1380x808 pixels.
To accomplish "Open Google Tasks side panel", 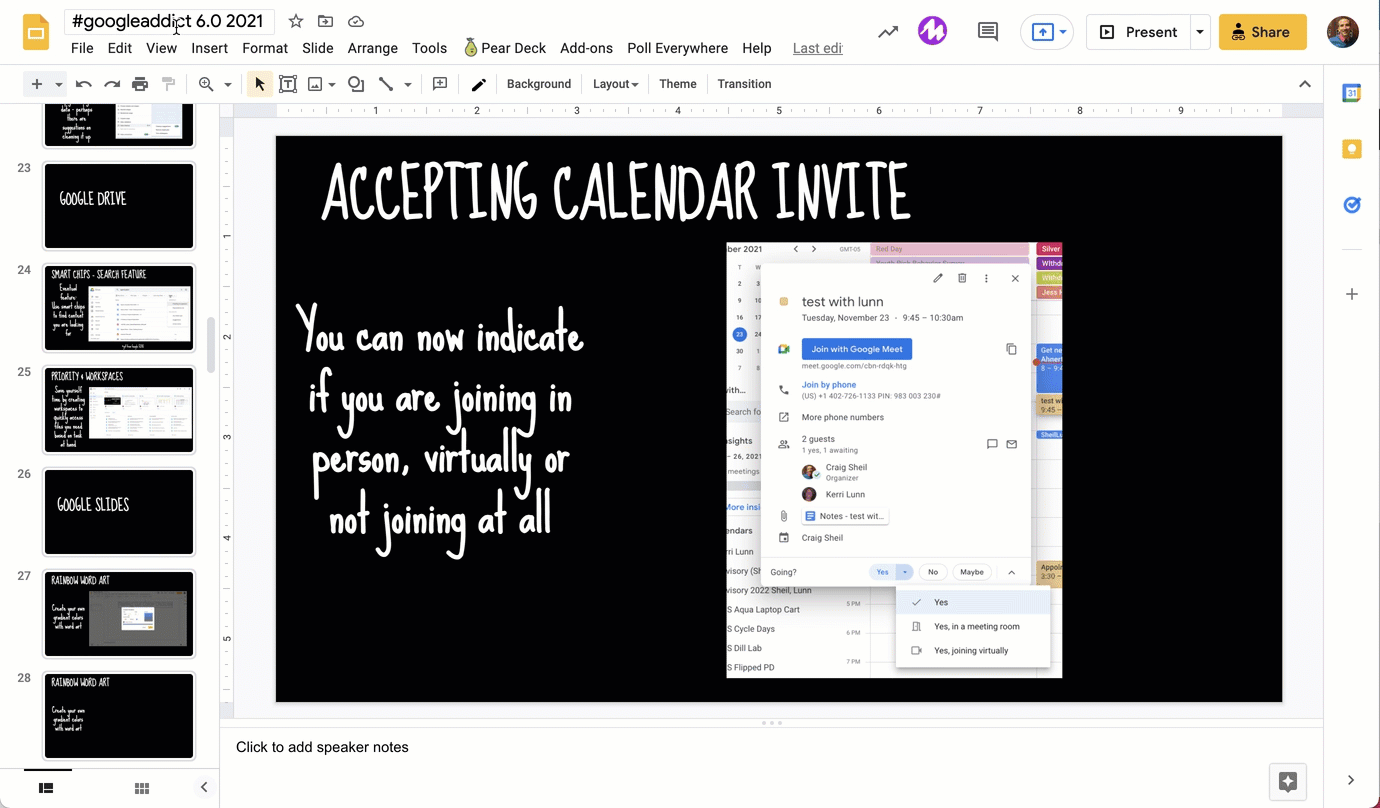I will click(x=1352, y=205).
